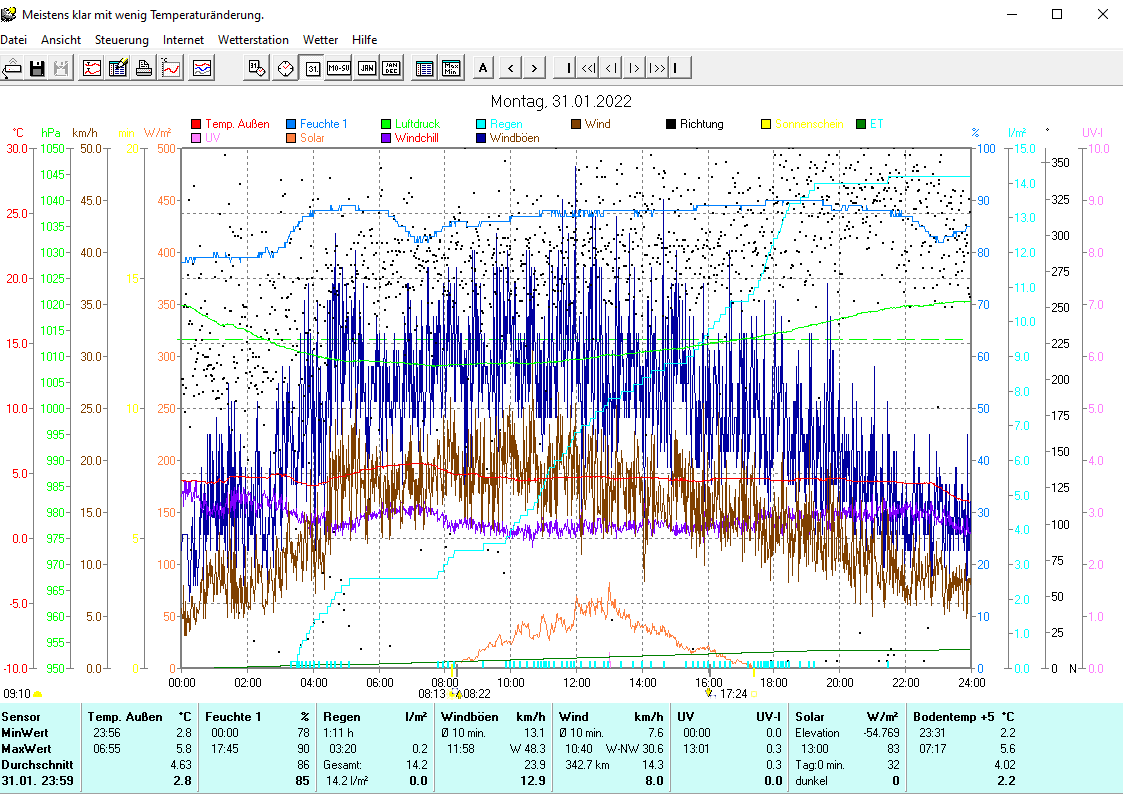Click the black floppy disk save icon

point(37,68)
